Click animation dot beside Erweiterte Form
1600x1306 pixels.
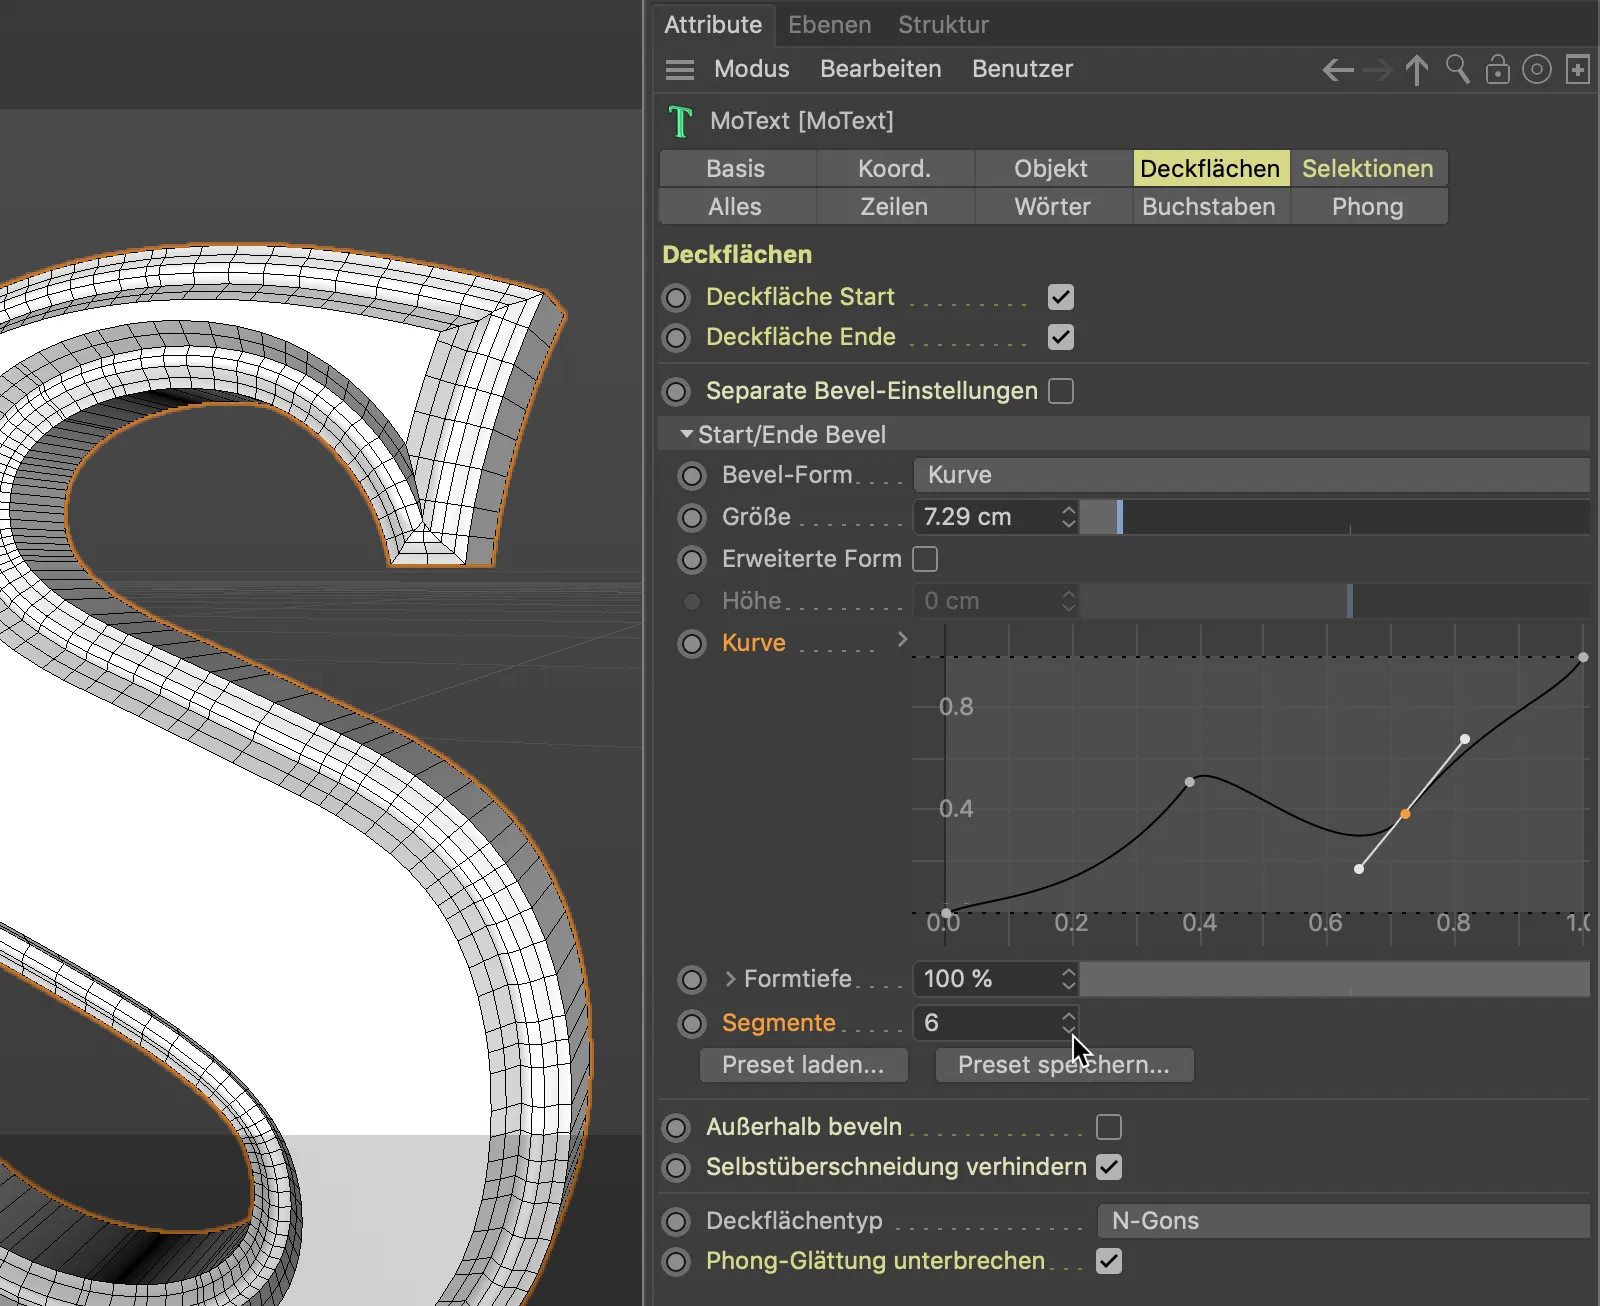tap(692, 560)
